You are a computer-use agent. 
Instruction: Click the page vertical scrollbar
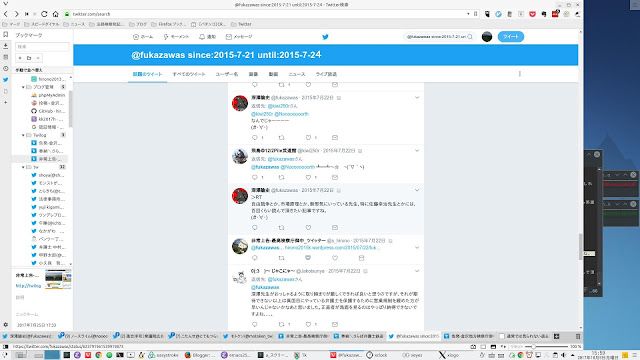click(x=580, y=247)
